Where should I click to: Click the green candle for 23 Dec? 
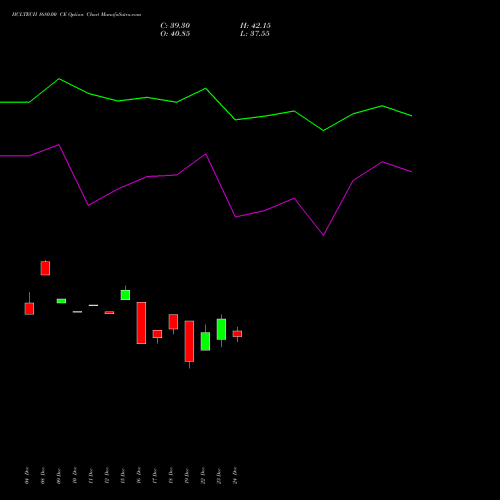point(221,329)
